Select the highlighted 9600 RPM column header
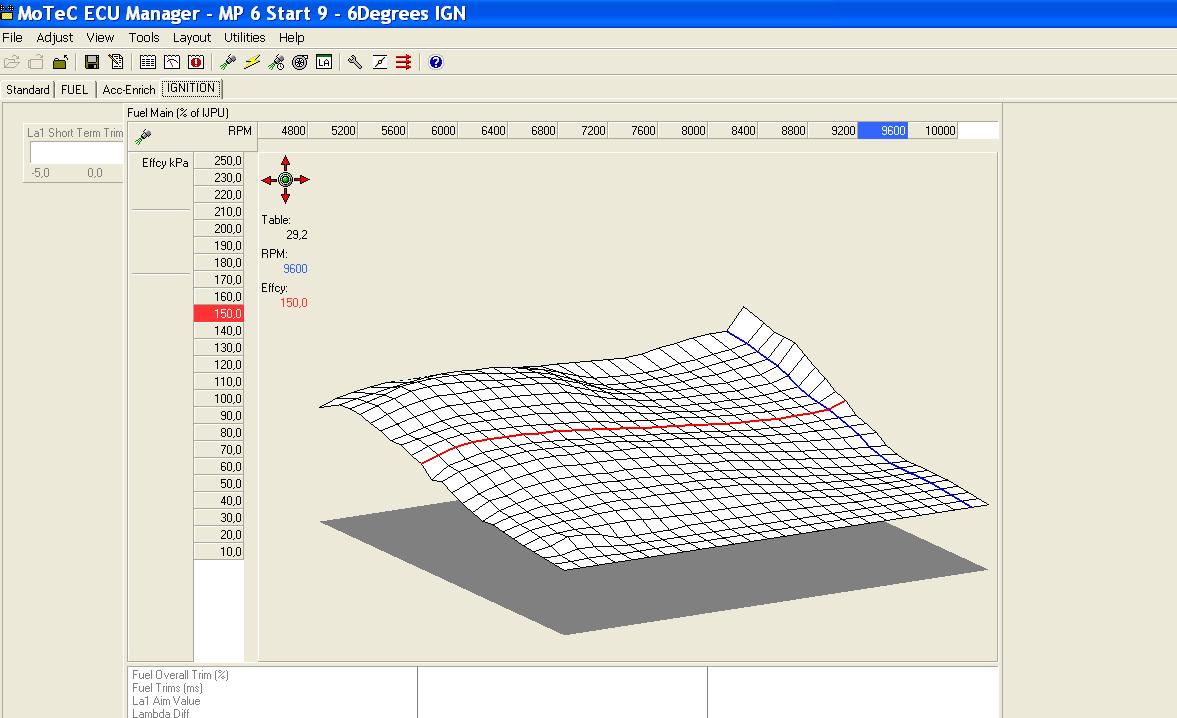The height and width of the screenshot is (718, 1177). 882,131
